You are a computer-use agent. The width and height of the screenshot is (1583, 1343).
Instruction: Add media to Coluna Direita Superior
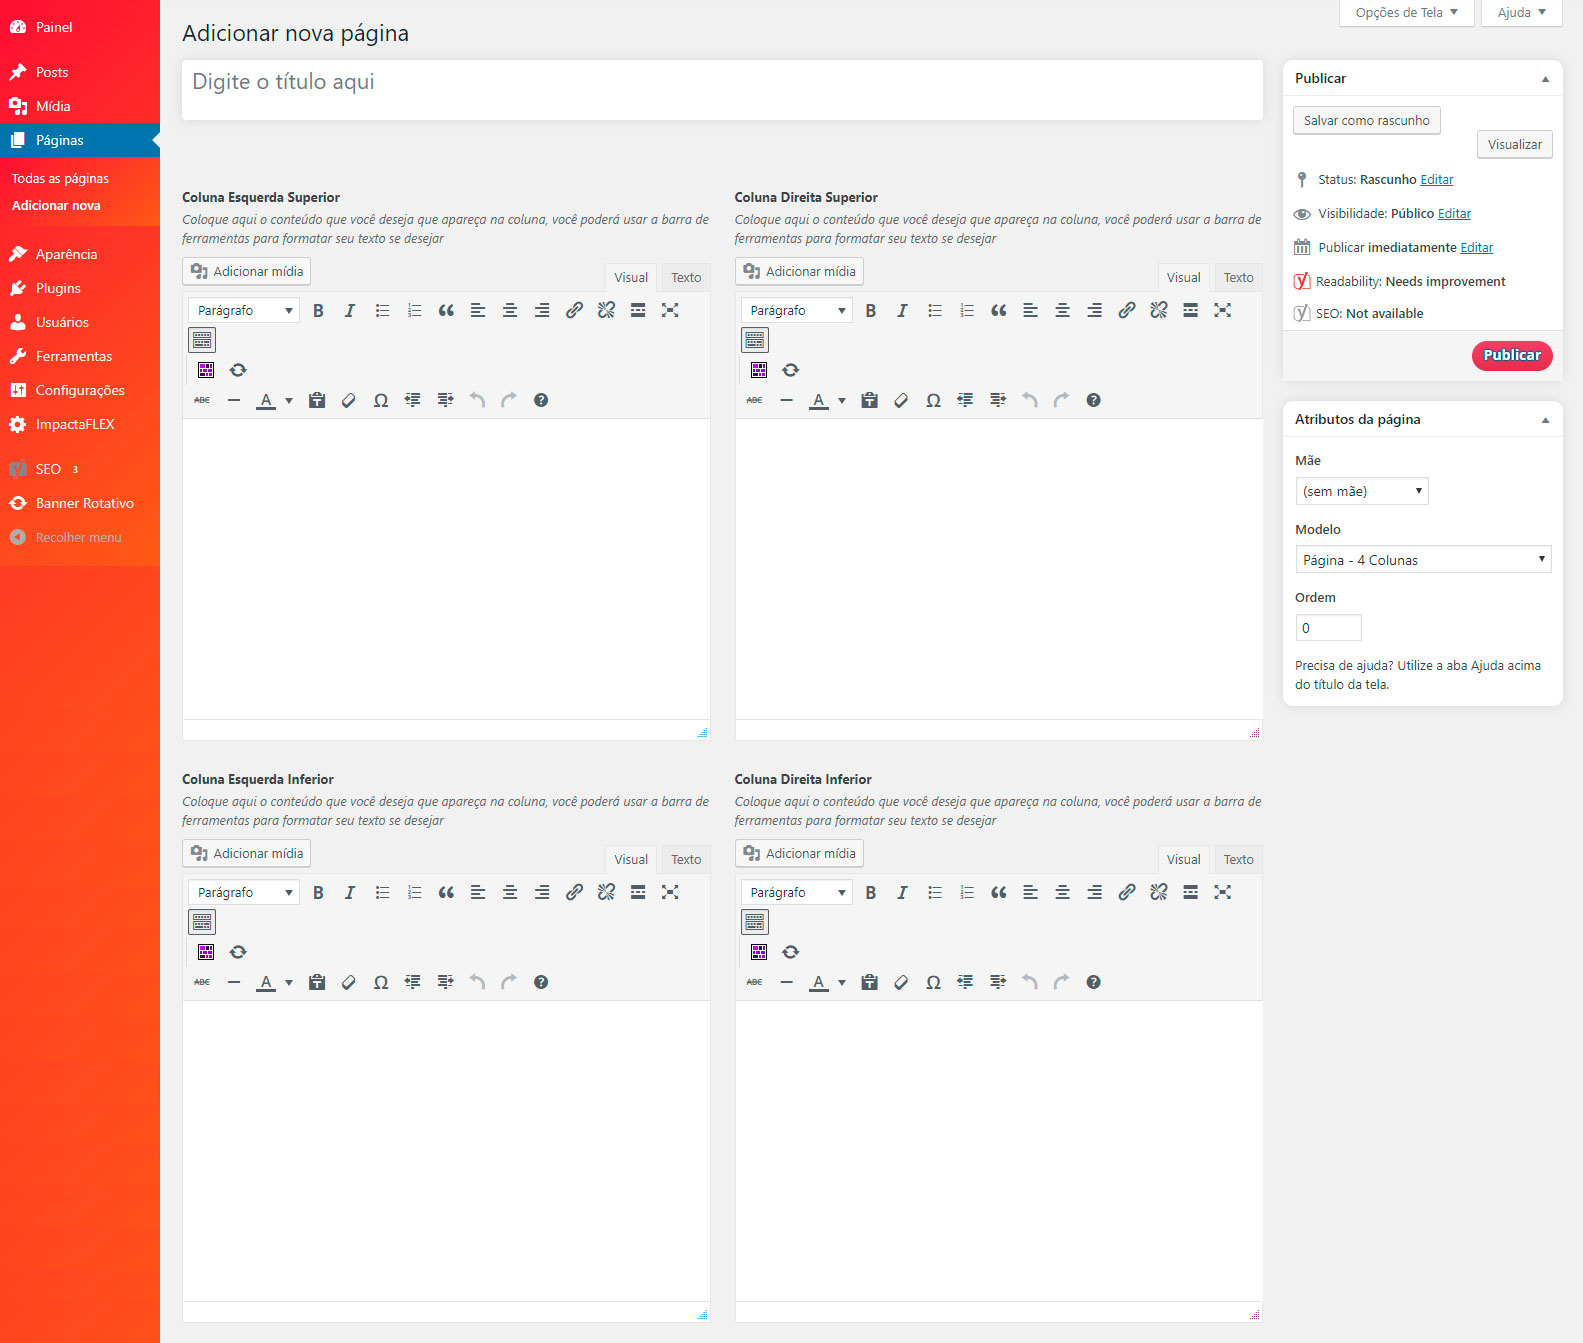pos(799,271)
